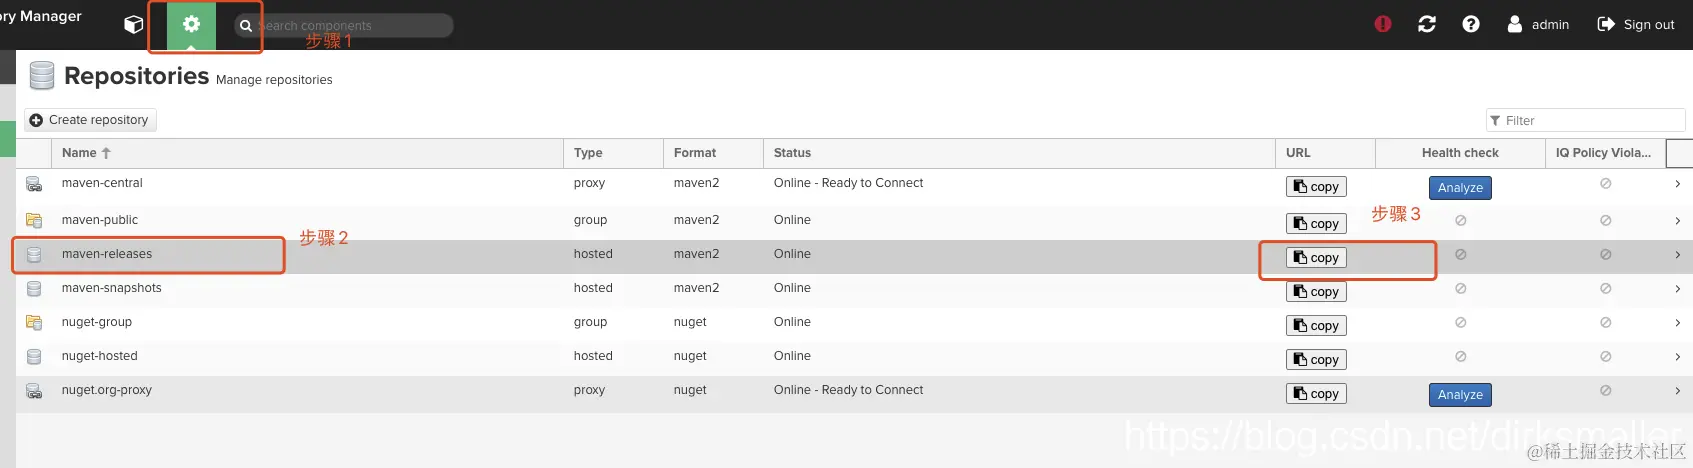The width and height of the screenshot is (1693, 468).
Task: Select the maven-releases repository name
Action: click(107, 254)
